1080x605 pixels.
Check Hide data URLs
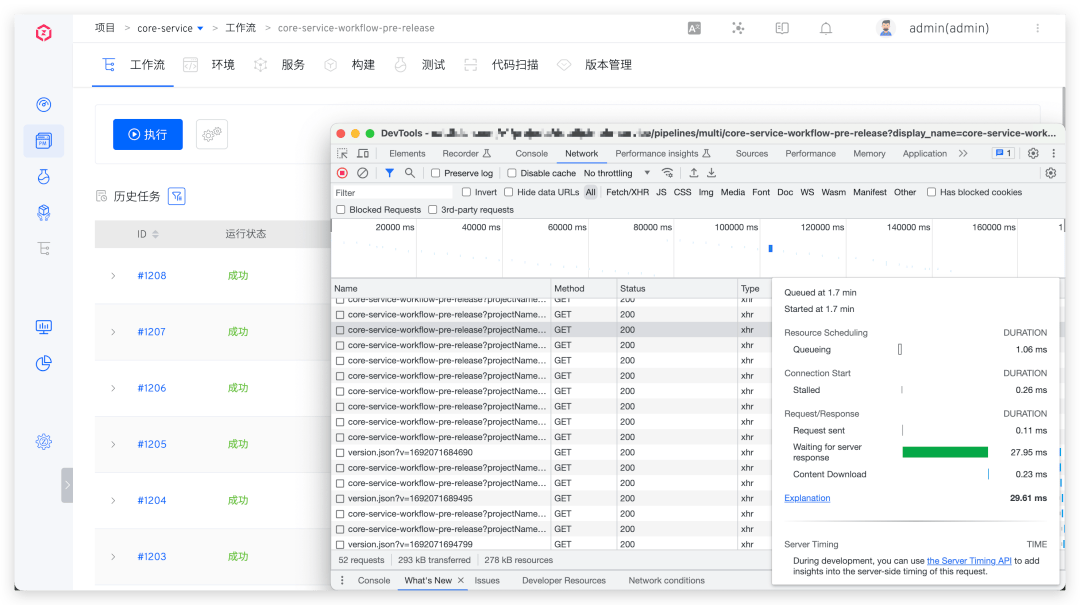coord(508,192)
